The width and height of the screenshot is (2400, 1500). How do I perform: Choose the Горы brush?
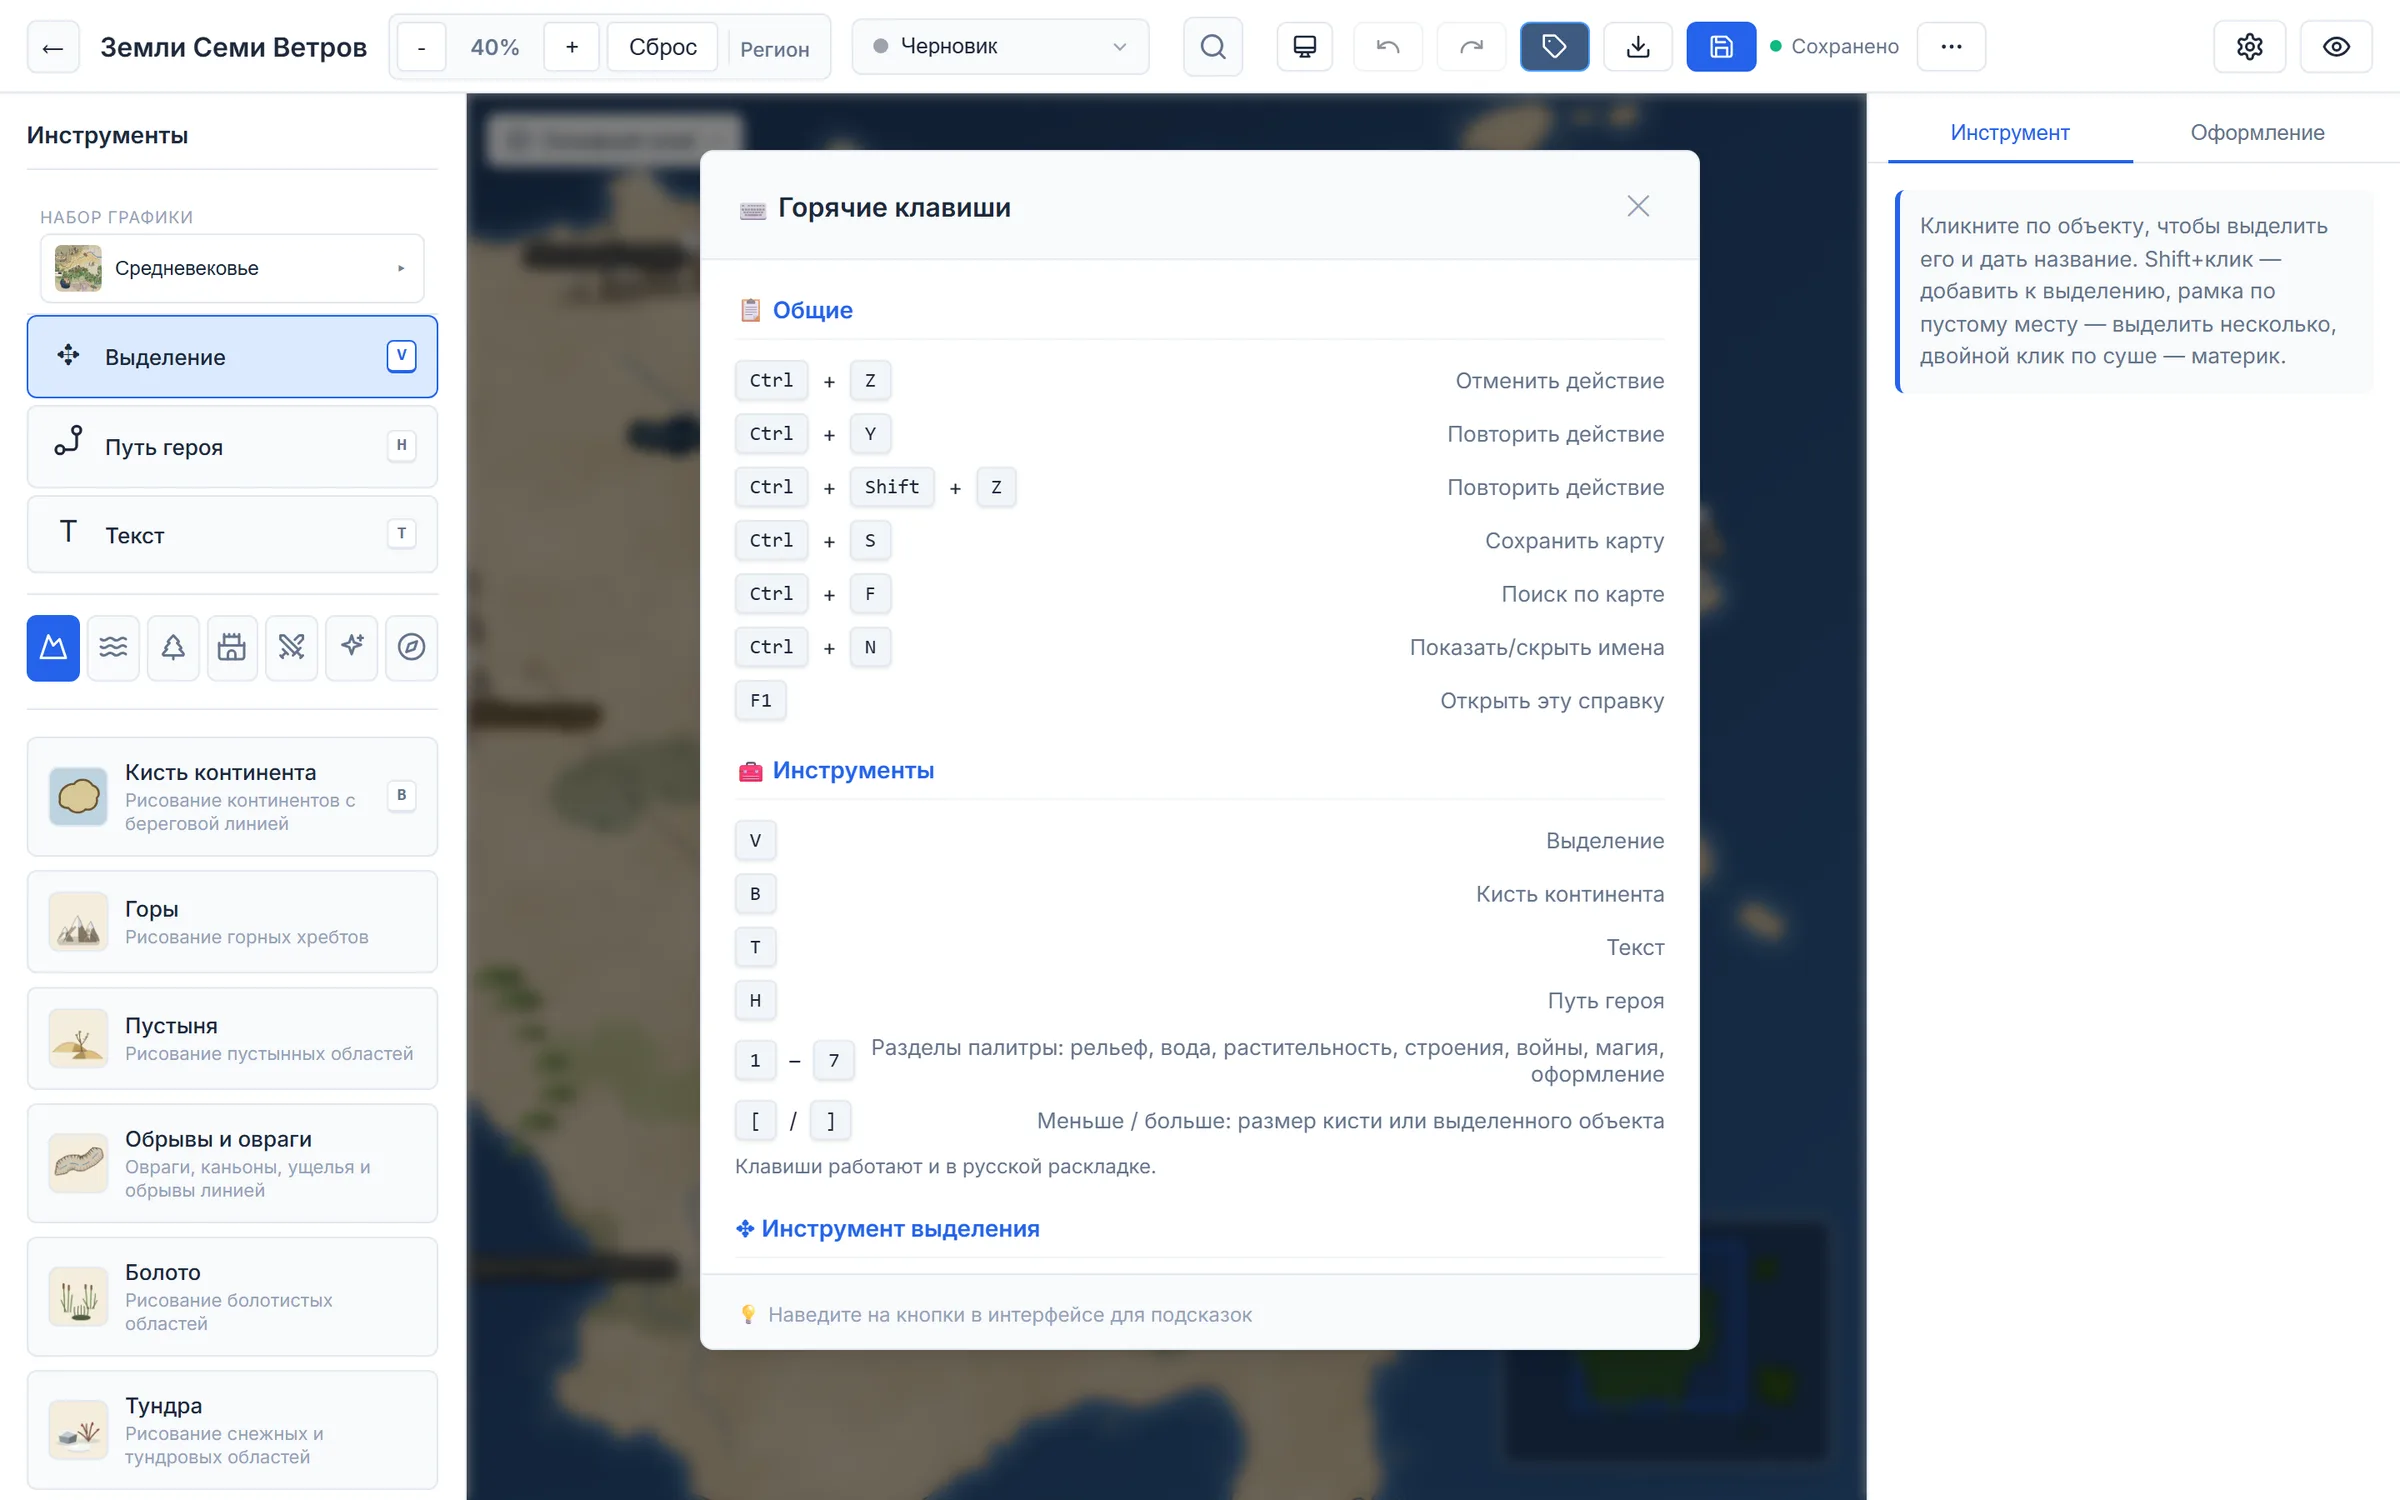(232, 922)
